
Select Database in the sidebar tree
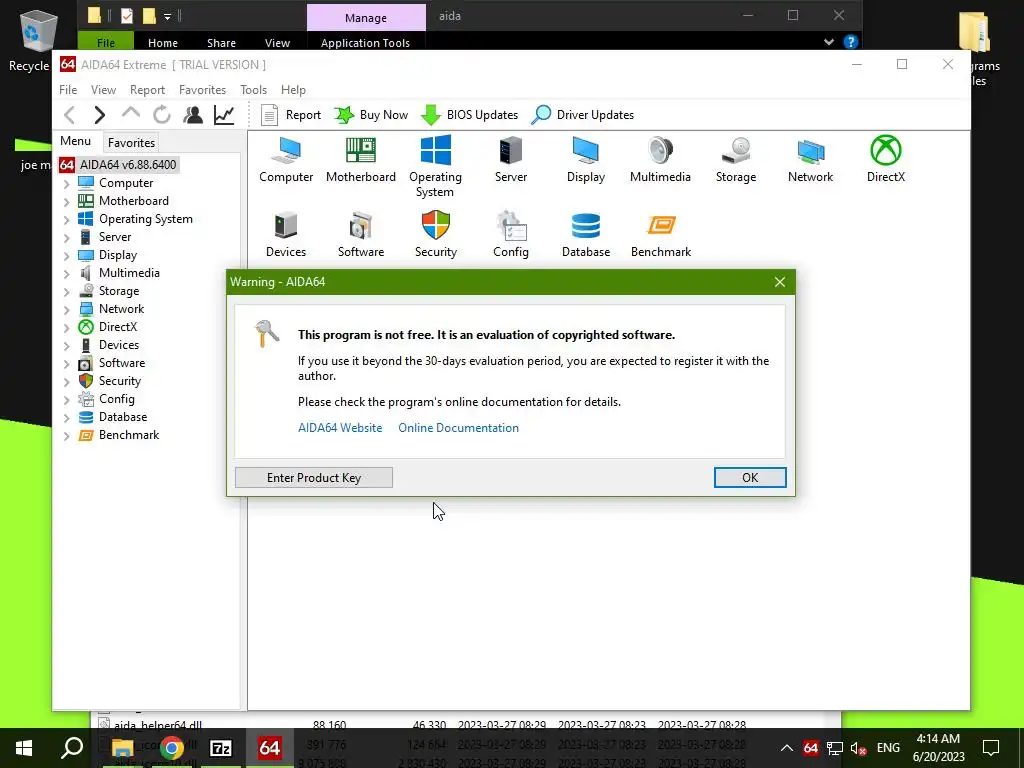[112, 417]
